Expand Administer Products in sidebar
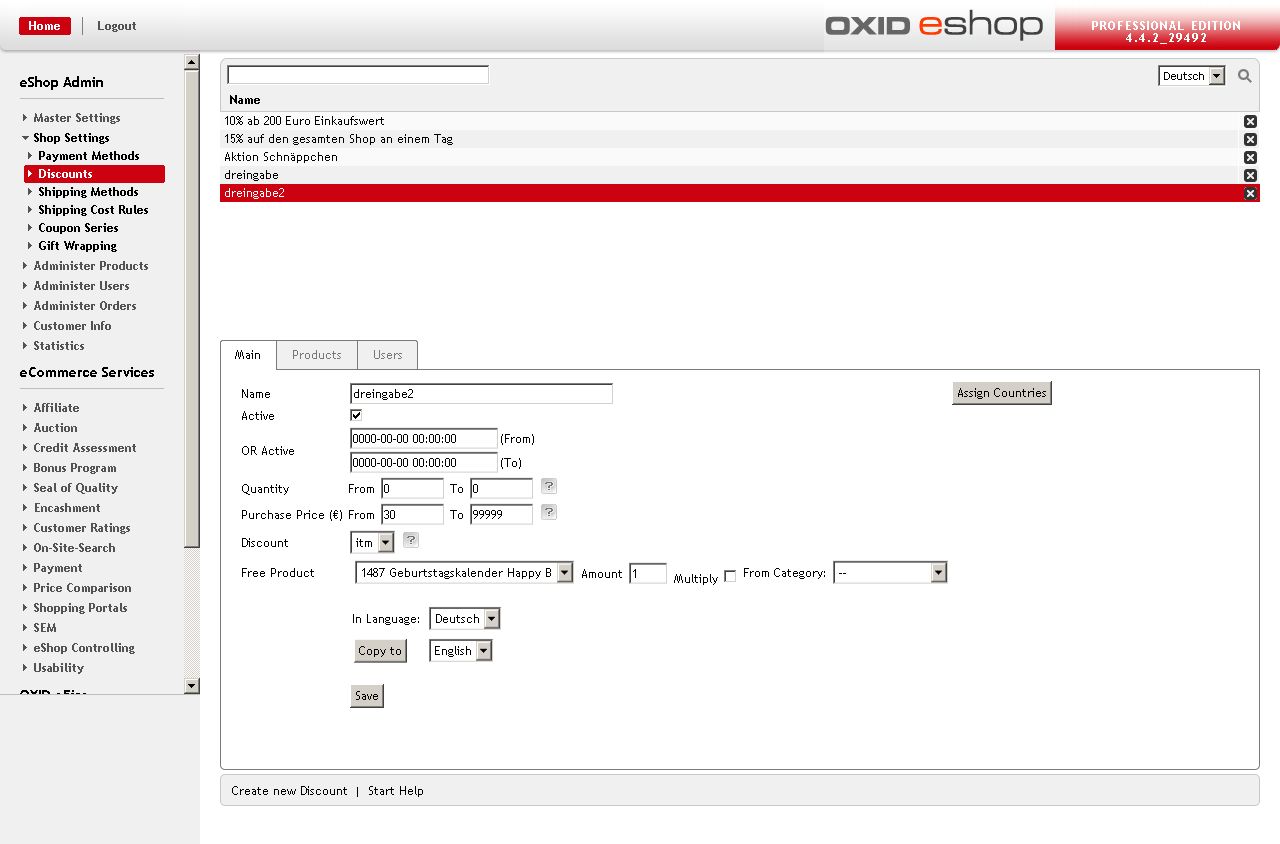1280x844 pixels. 90,266
